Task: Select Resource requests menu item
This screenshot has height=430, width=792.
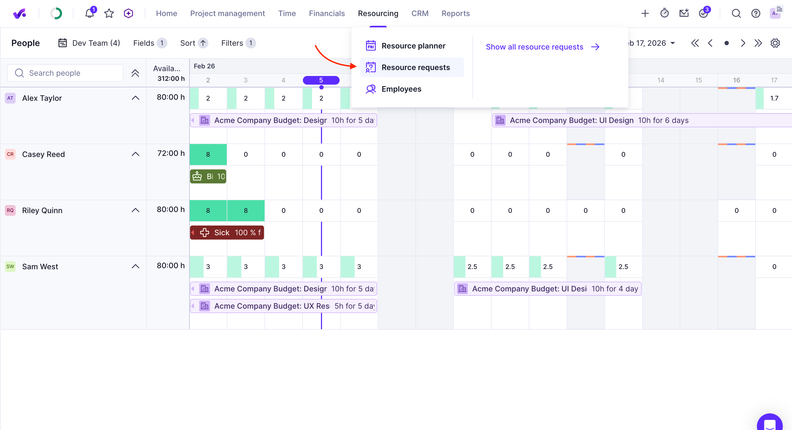Action: [x=412, y=67]
